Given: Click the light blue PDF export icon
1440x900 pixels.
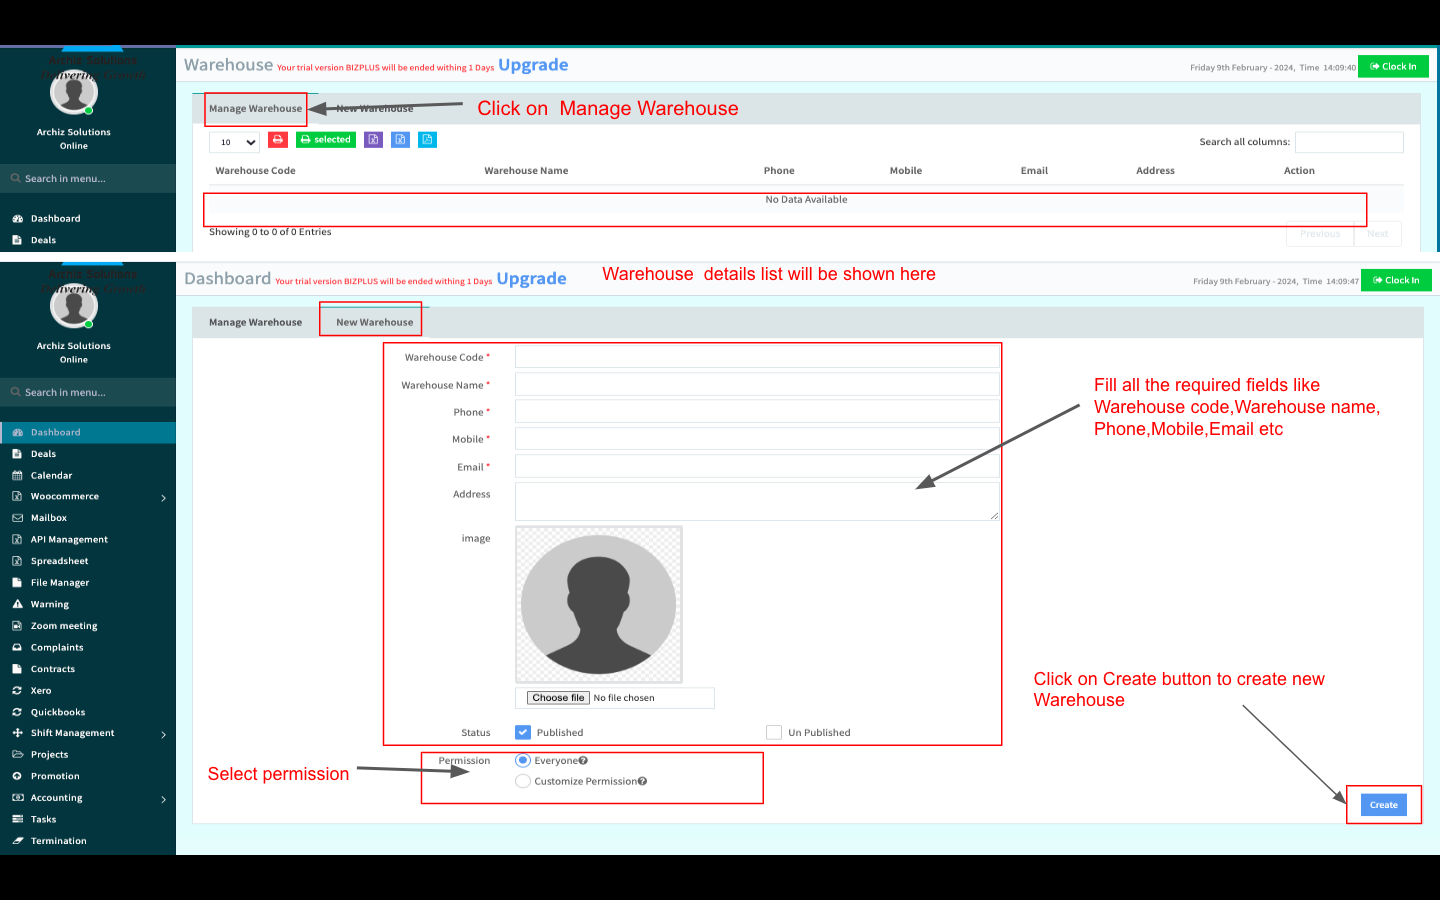Looking at the screenshot, I should pos(427,140).
